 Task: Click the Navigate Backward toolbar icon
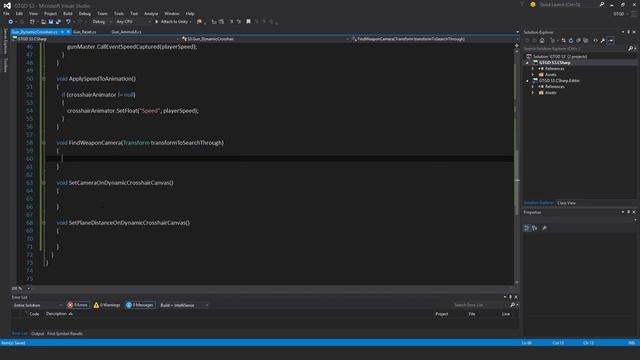click(11, 22)
